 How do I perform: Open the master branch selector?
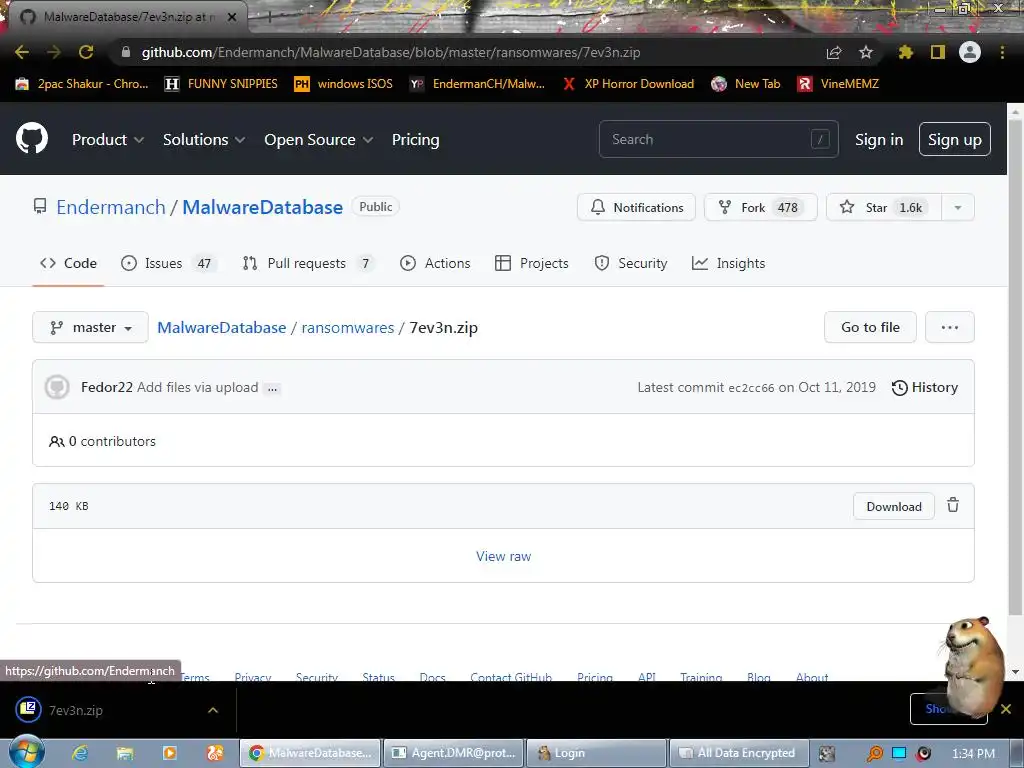pyautogui.click(x=90, y=327)
